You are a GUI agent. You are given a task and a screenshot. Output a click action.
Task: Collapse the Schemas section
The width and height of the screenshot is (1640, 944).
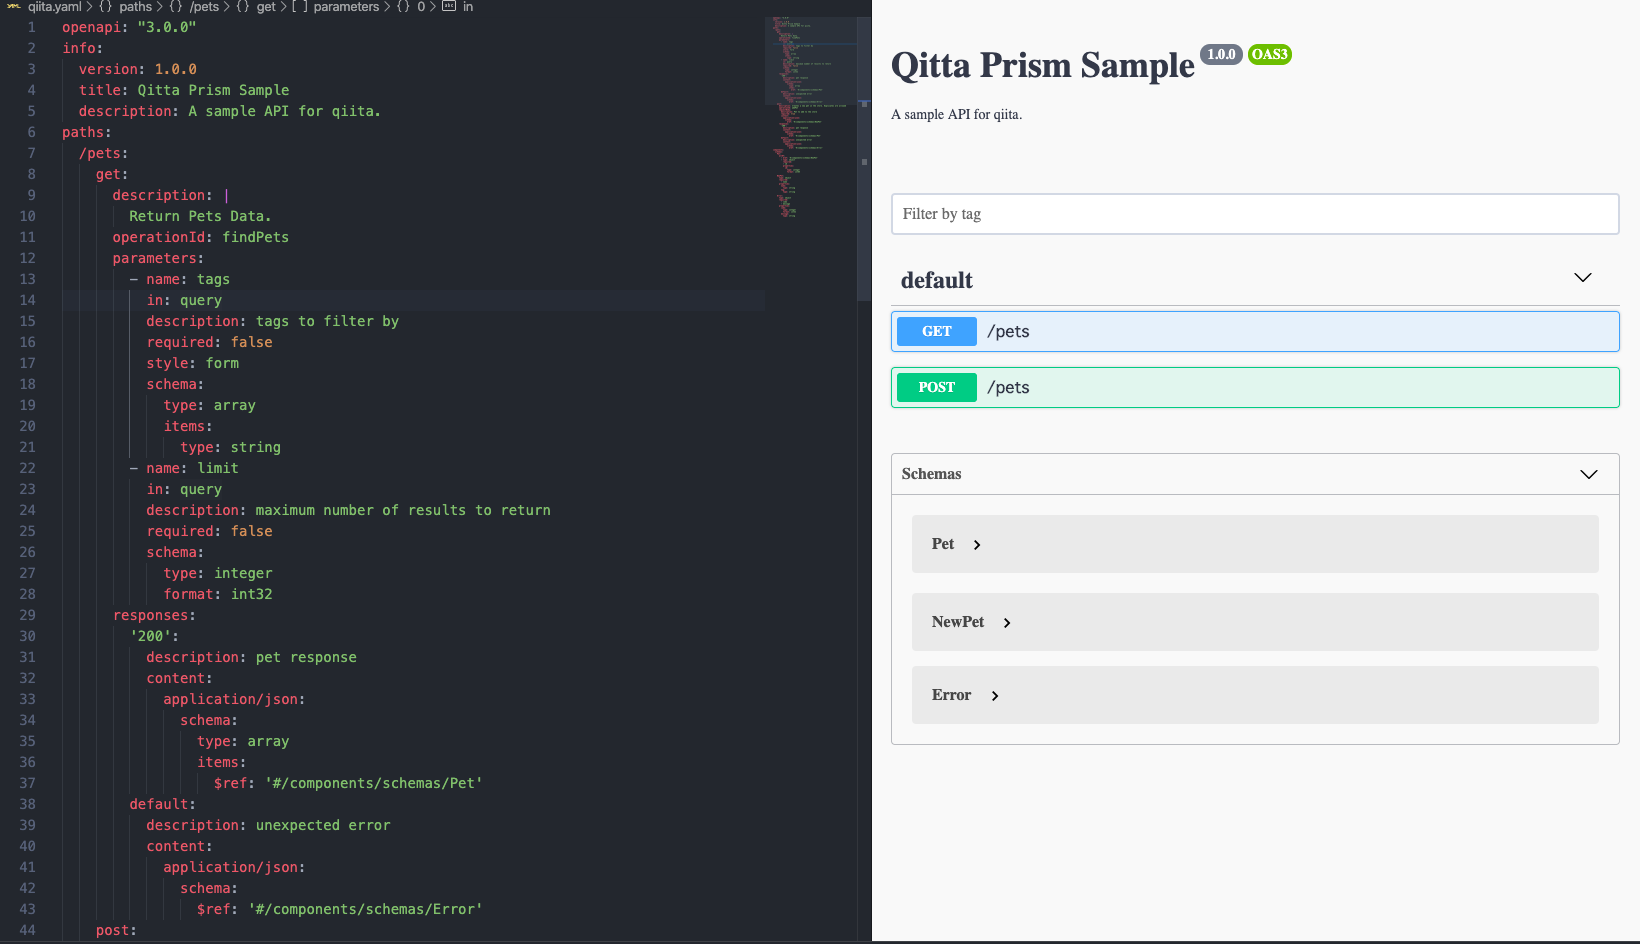point(1589,474)
